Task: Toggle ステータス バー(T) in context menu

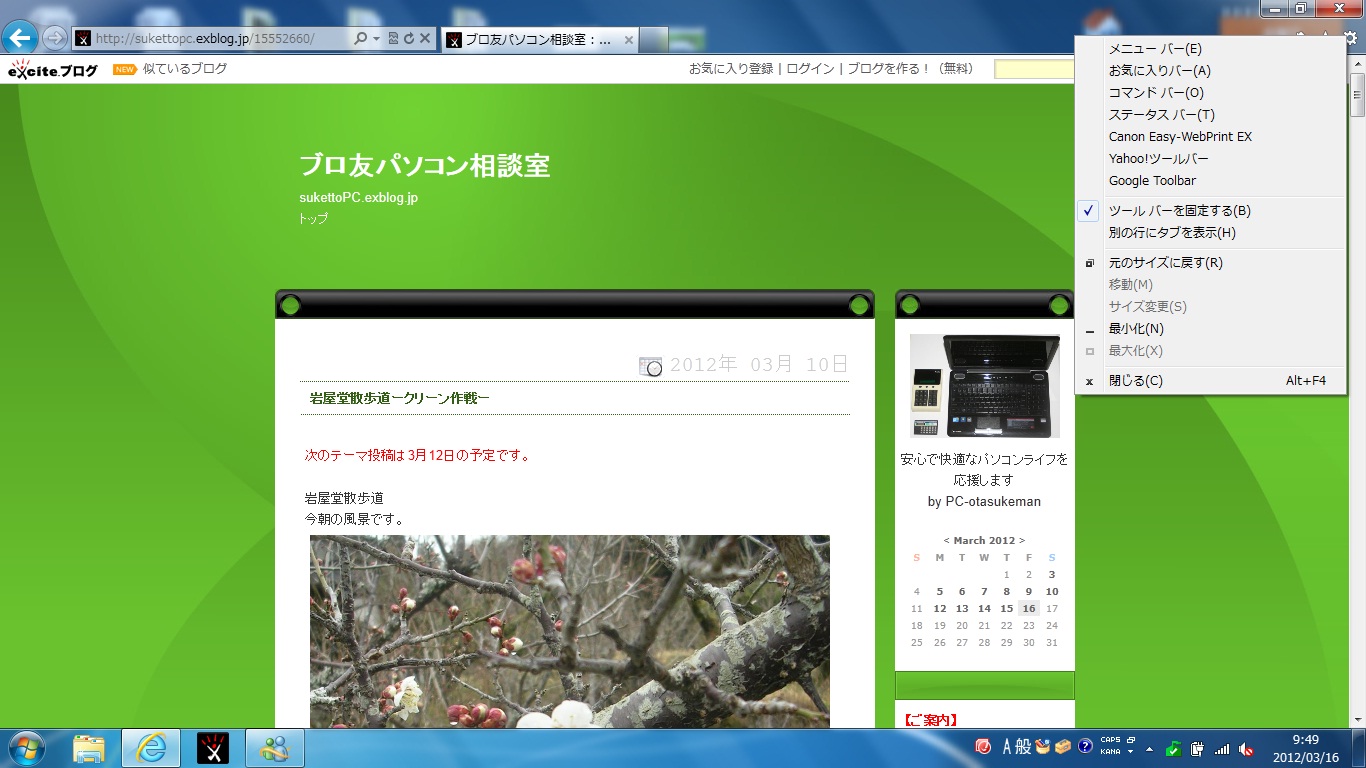Action: click(1211, 114)
